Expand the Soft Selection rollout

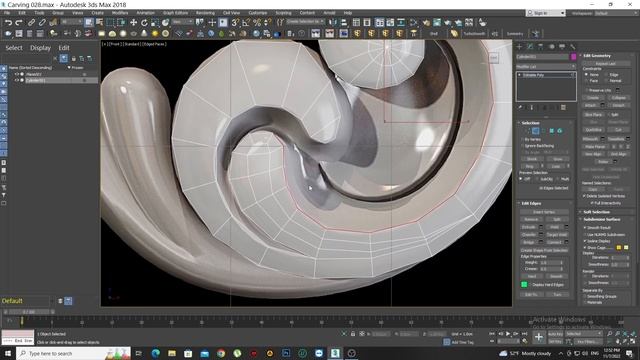596,212
